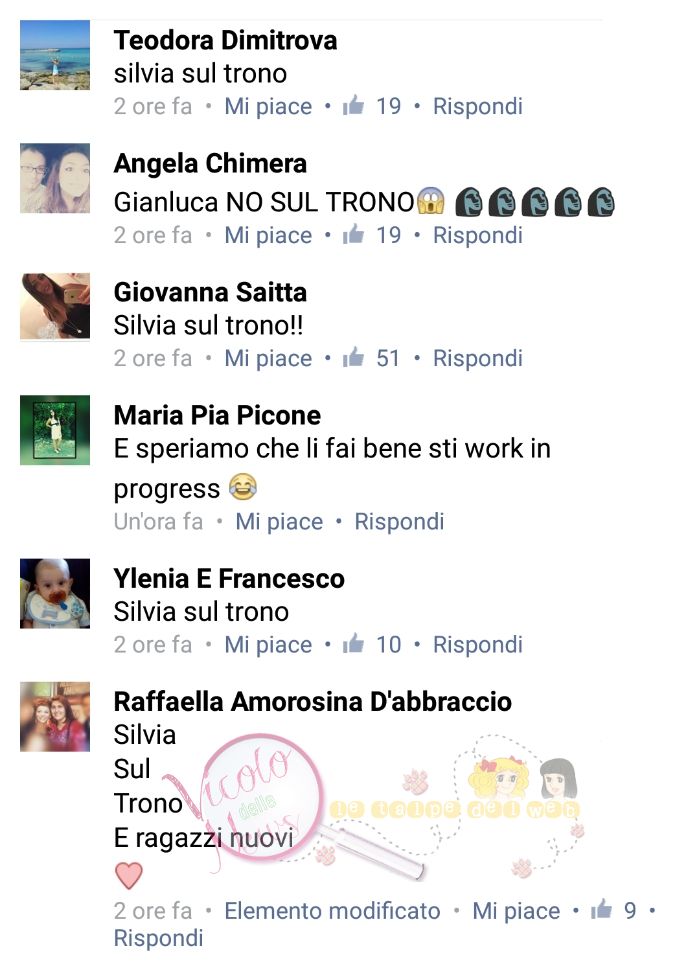Click the thumbs-up icon on Ylenia E Francesco's comment
Screen dimensions: 686x969
pos(354,644)
